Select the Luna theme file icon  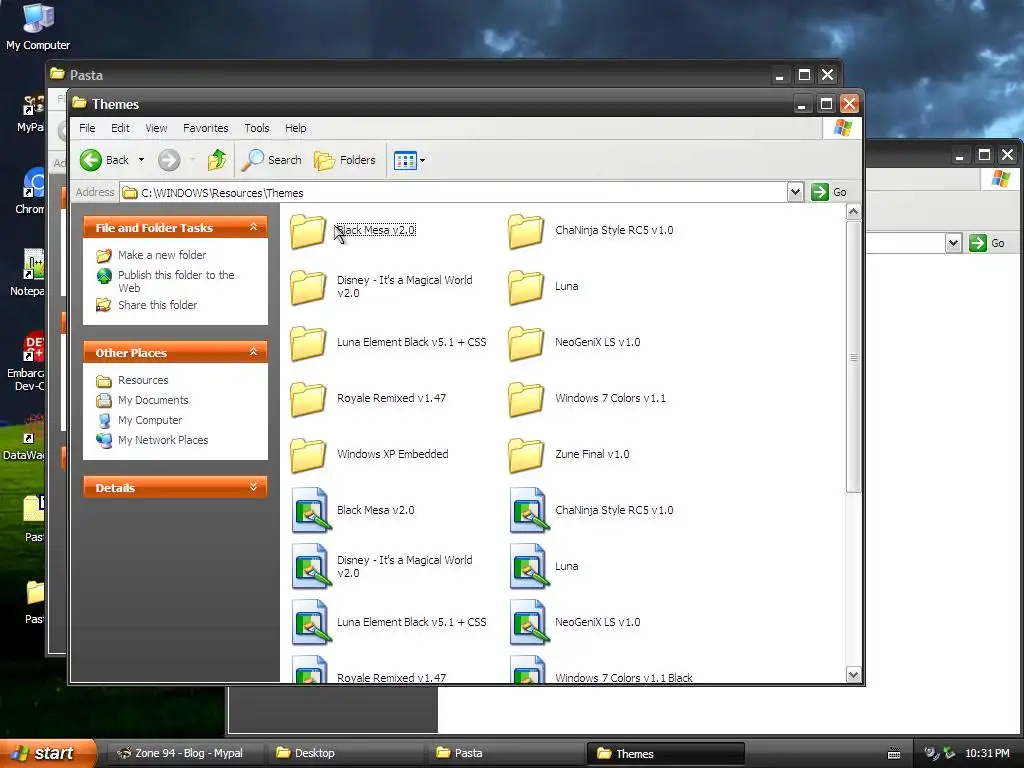pos(529,566)
